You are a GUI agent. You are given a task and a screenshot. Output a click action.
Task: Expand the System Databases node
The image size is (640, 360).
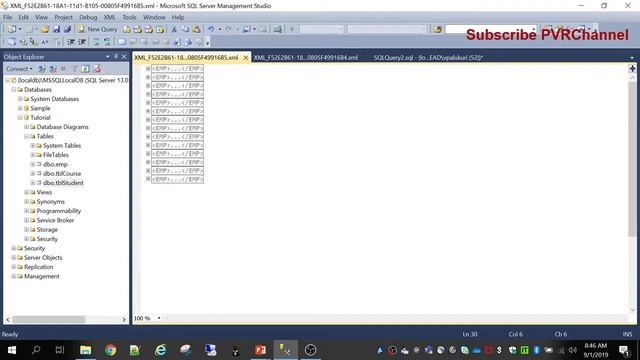[x=20, y=99]
